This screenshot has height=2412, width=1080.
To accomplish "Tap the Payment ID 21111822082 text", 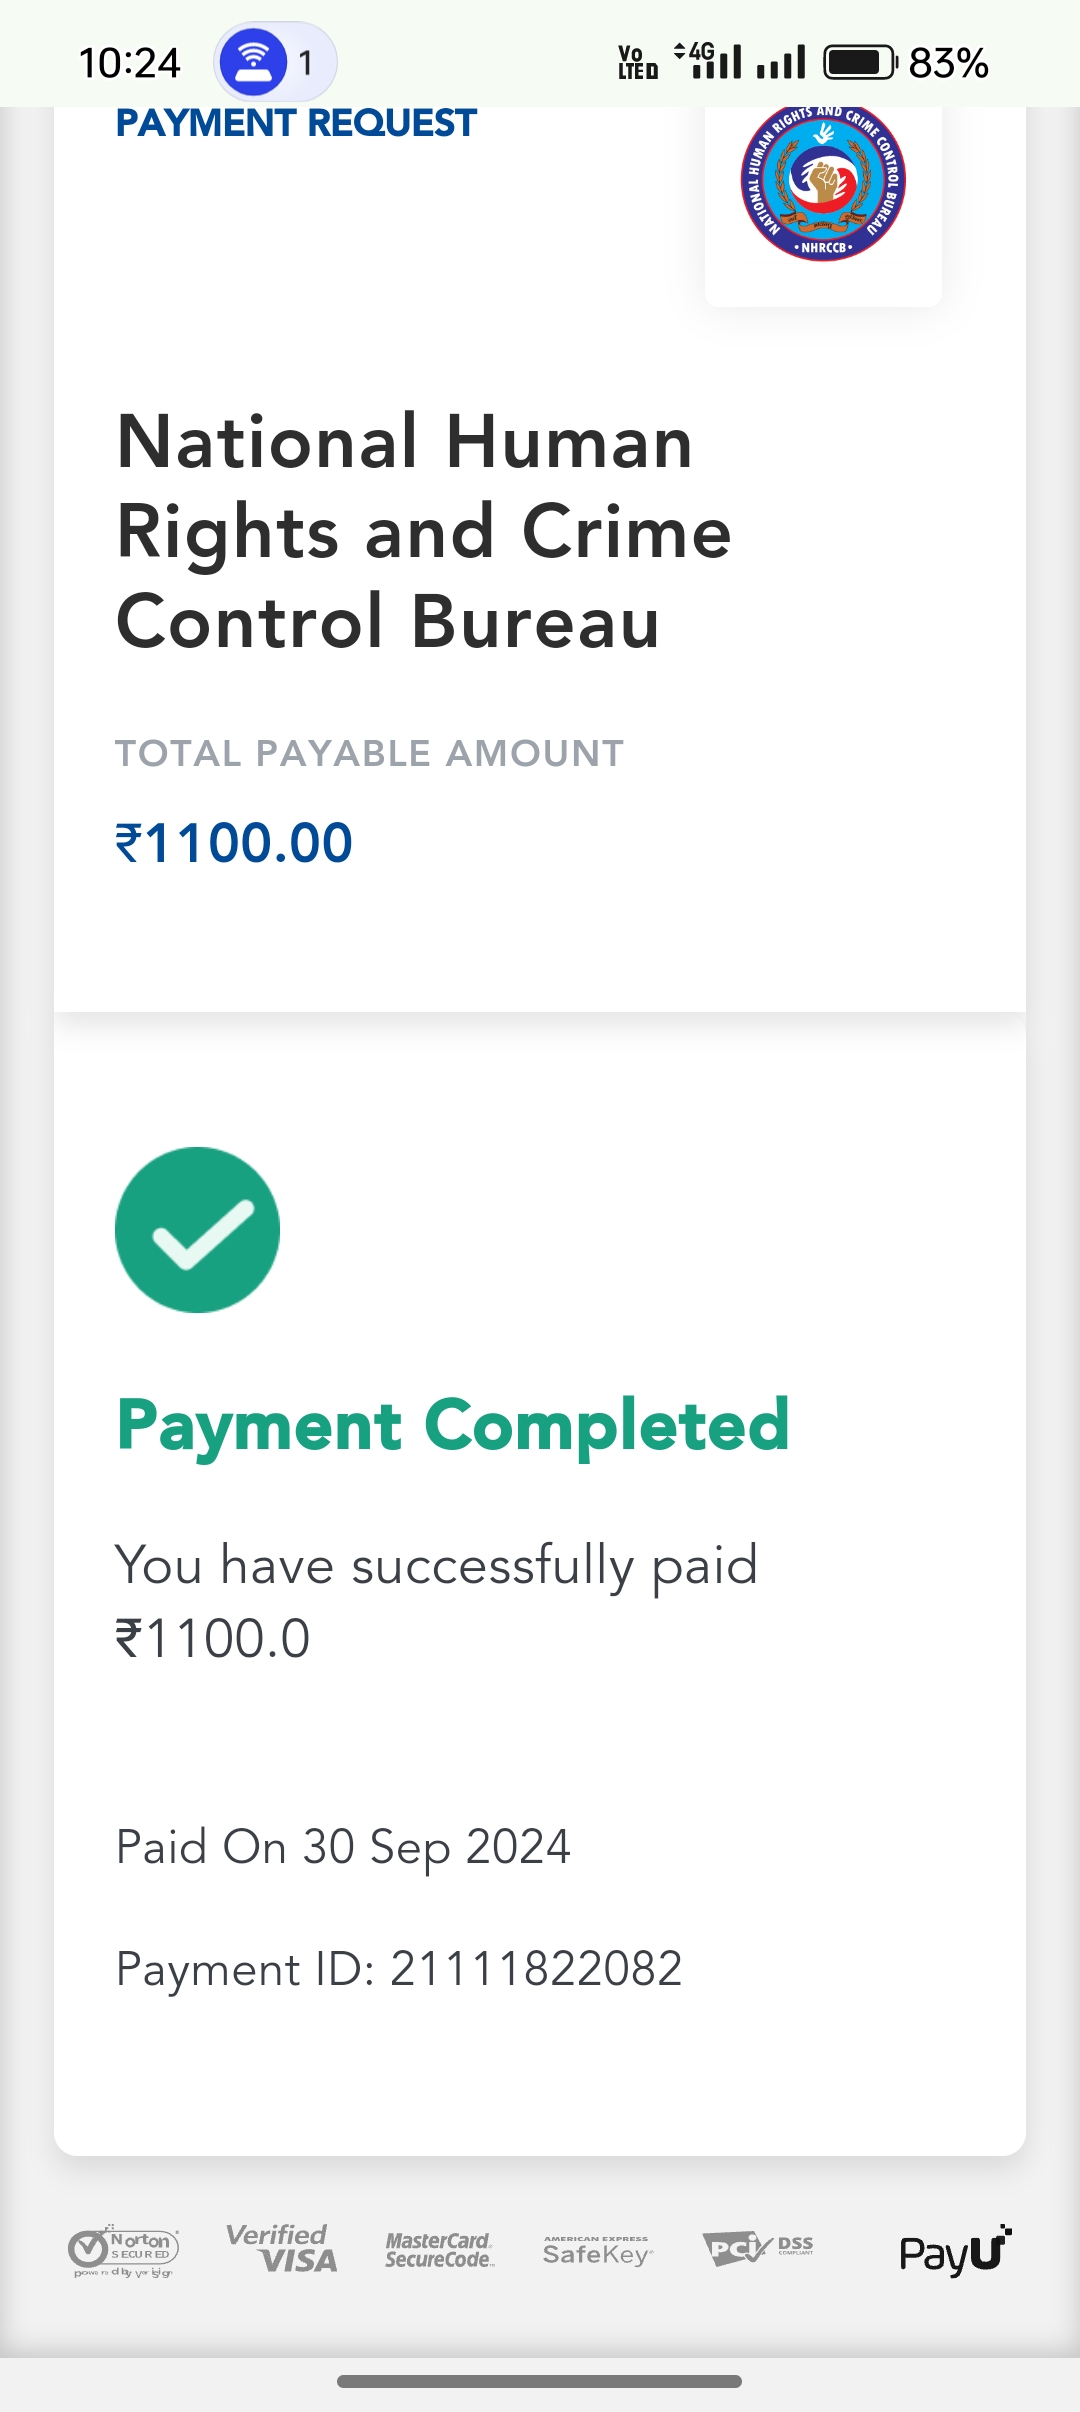I will 399,1969.
